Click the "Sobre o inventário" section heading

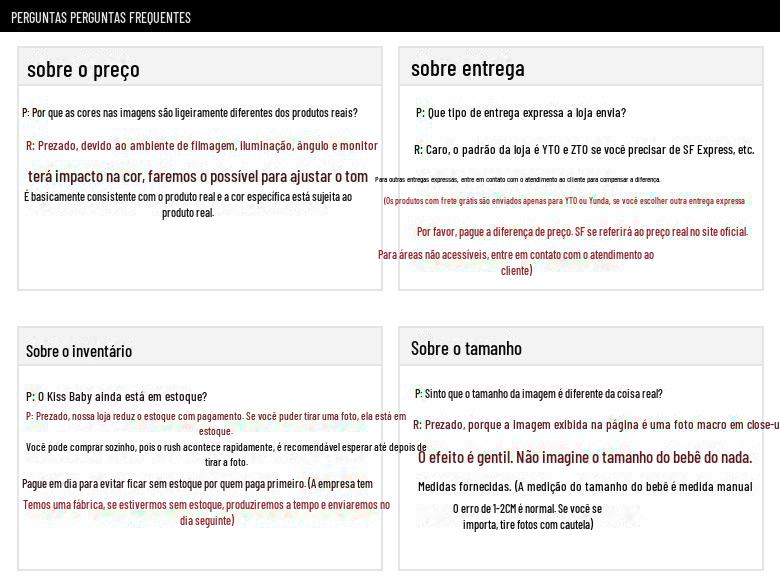[x=79, y=351]
